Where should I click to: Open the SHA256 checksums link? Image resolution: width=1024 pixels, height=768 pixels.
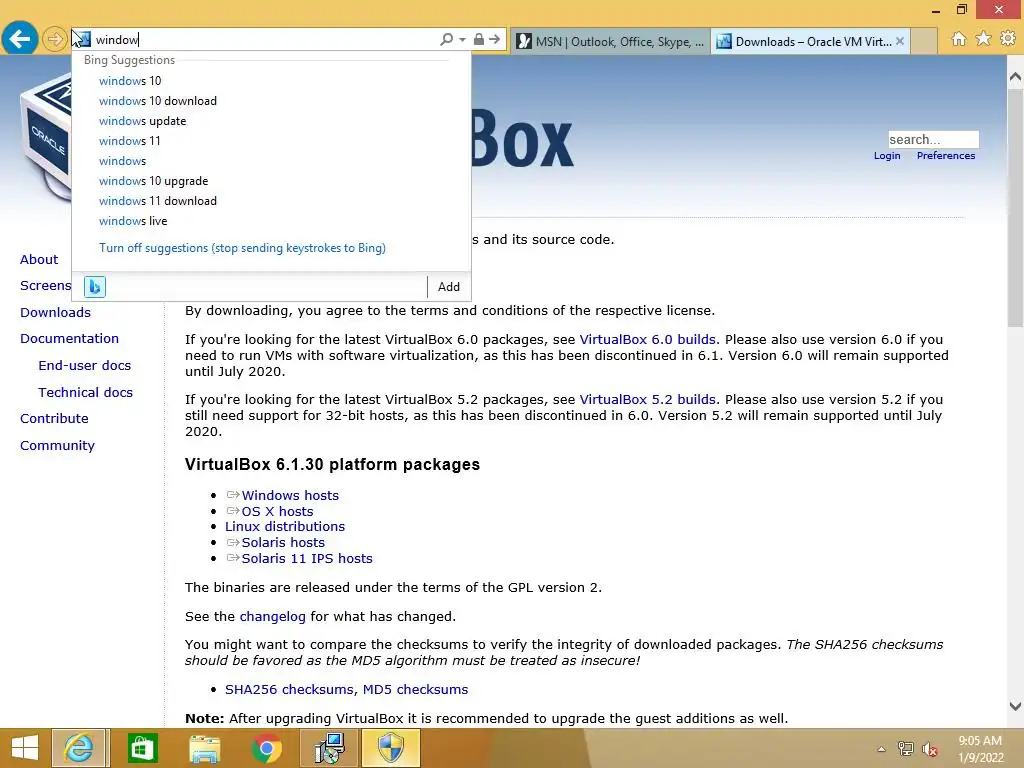point(290,690)
